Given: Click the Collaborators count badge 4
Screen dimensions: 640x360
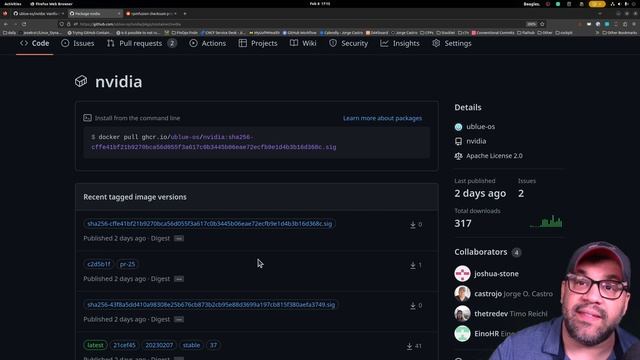Looking at the screenshot, I should (516, 252).
